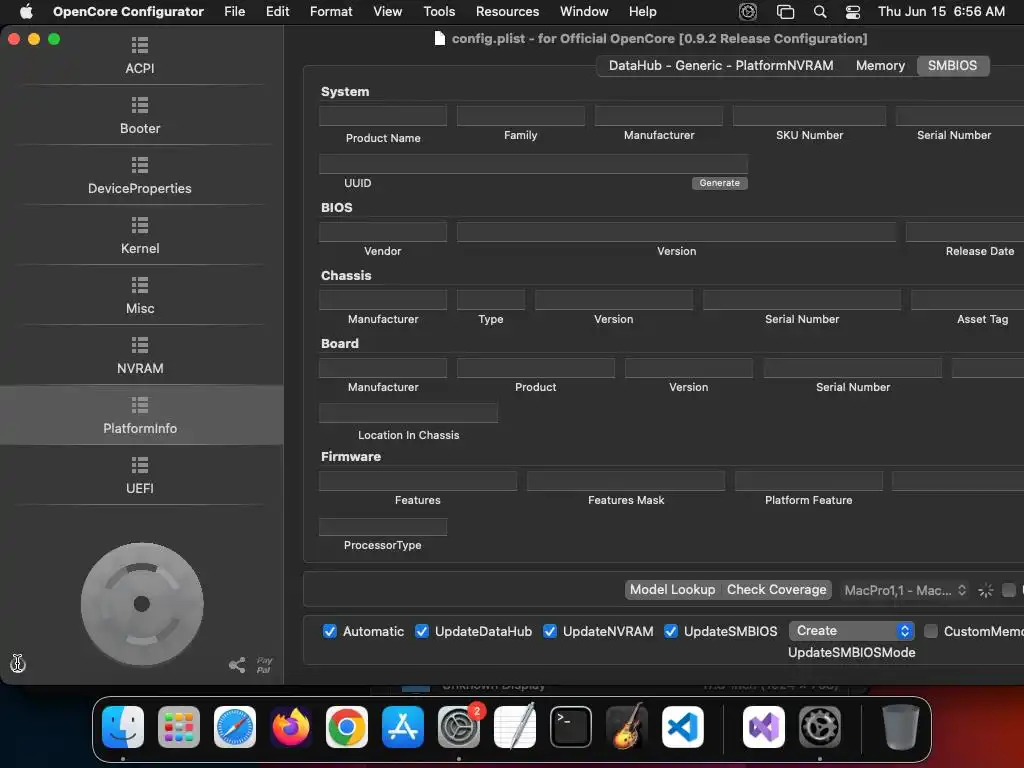1024x768 pixels.
Task: Click the date and time in menu bar
Action: coord(941,12)
